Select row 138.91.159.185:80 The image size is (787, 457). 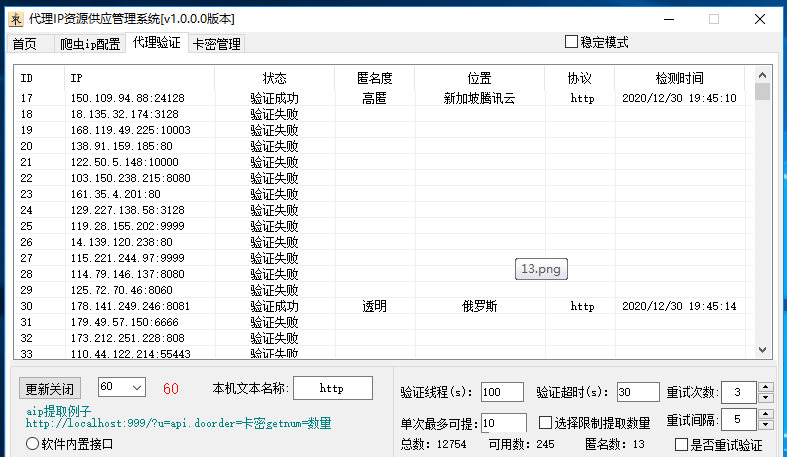tap(384, 146)
